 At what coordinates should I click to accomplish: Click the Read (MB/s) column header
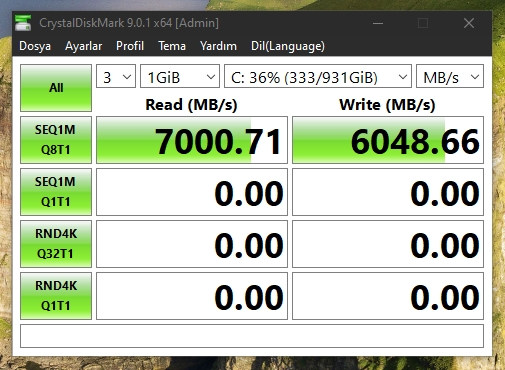[x=191, y=105]
